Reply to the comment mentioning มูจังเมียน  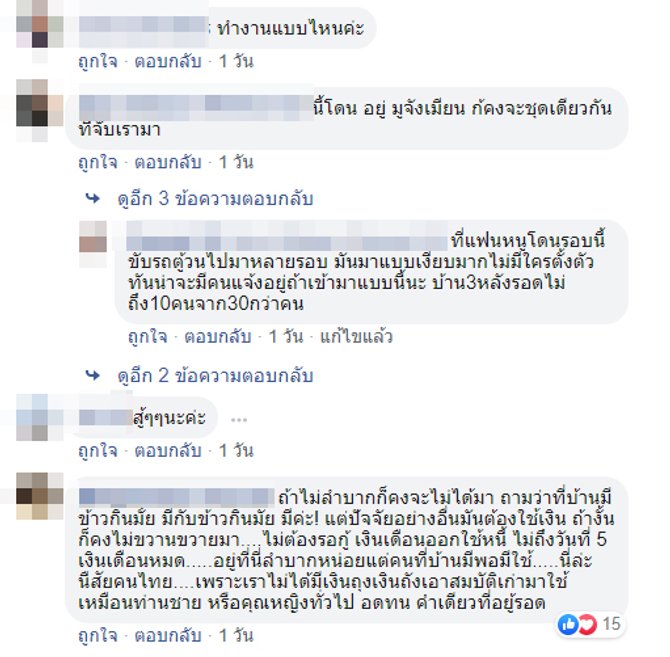click(x=168, y=162)
